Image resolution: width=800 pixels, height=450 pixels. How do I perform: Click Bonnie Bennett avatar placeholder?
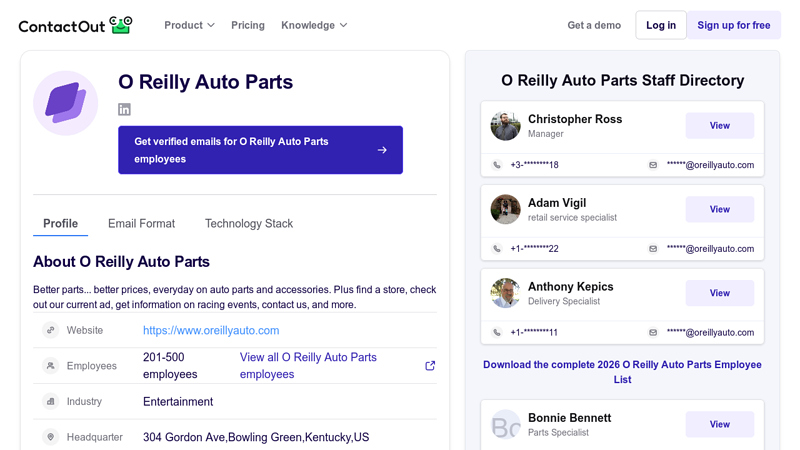point(506,424)
